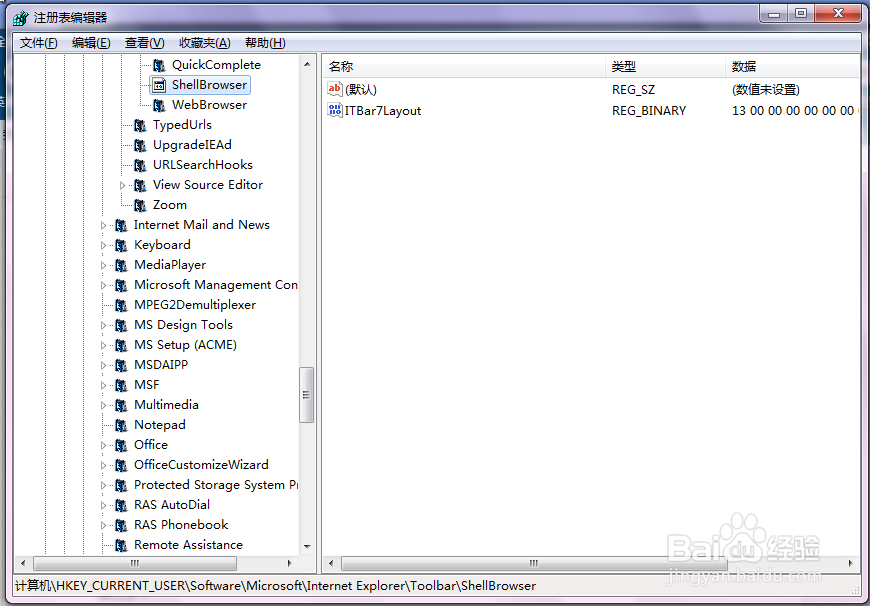Open the 编辑(E) menu
Viewport: 870px width, 606px height.
pos(91,43)
